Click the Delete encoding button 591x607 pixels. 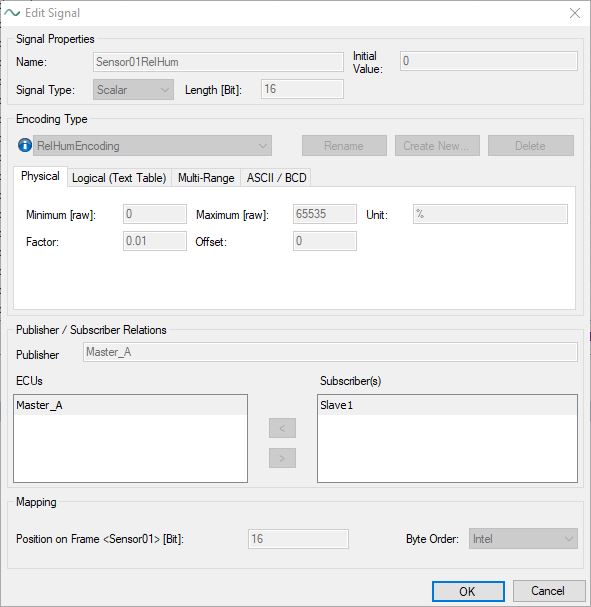(531, 146)
